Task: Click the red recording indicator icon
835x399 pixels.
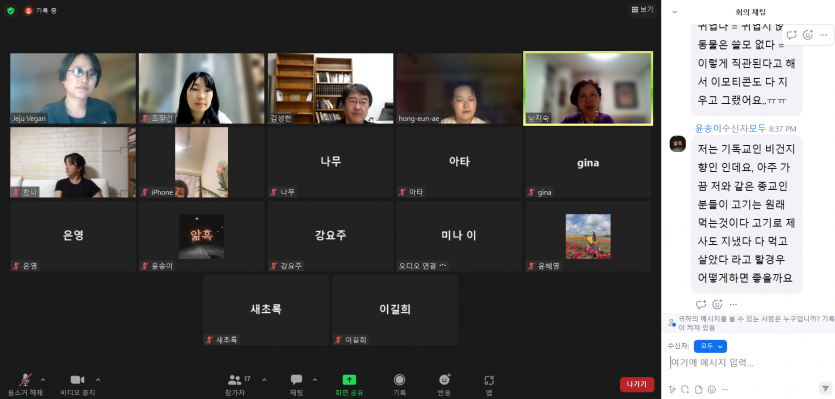Action: [x=28, y=10]
